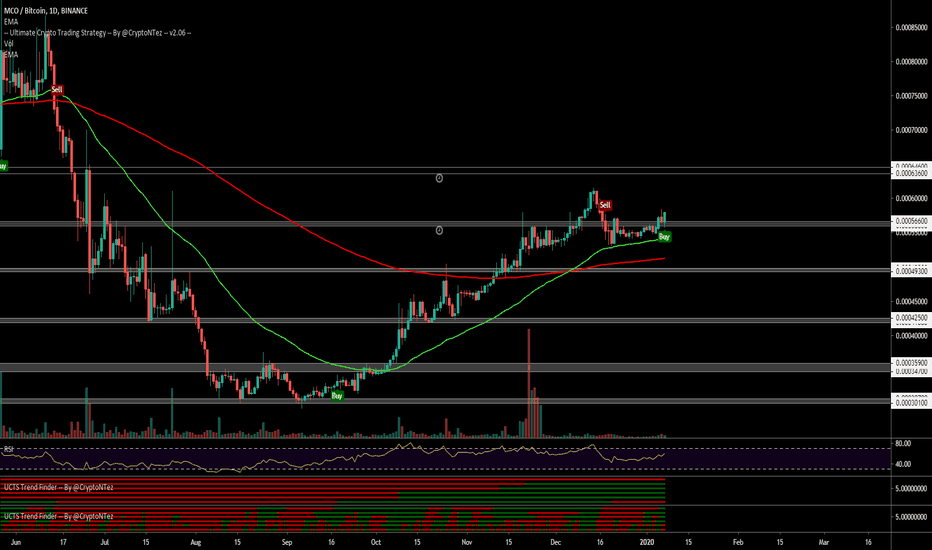The width and height of the screenshot is (932, 550).
Task: Click the RSI 40.00 scale label
Action: point(903,464)
